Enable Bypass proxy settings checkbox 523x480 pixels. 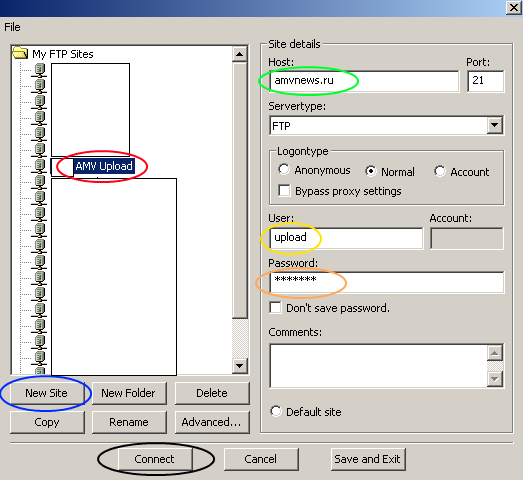tap(284, 190)
